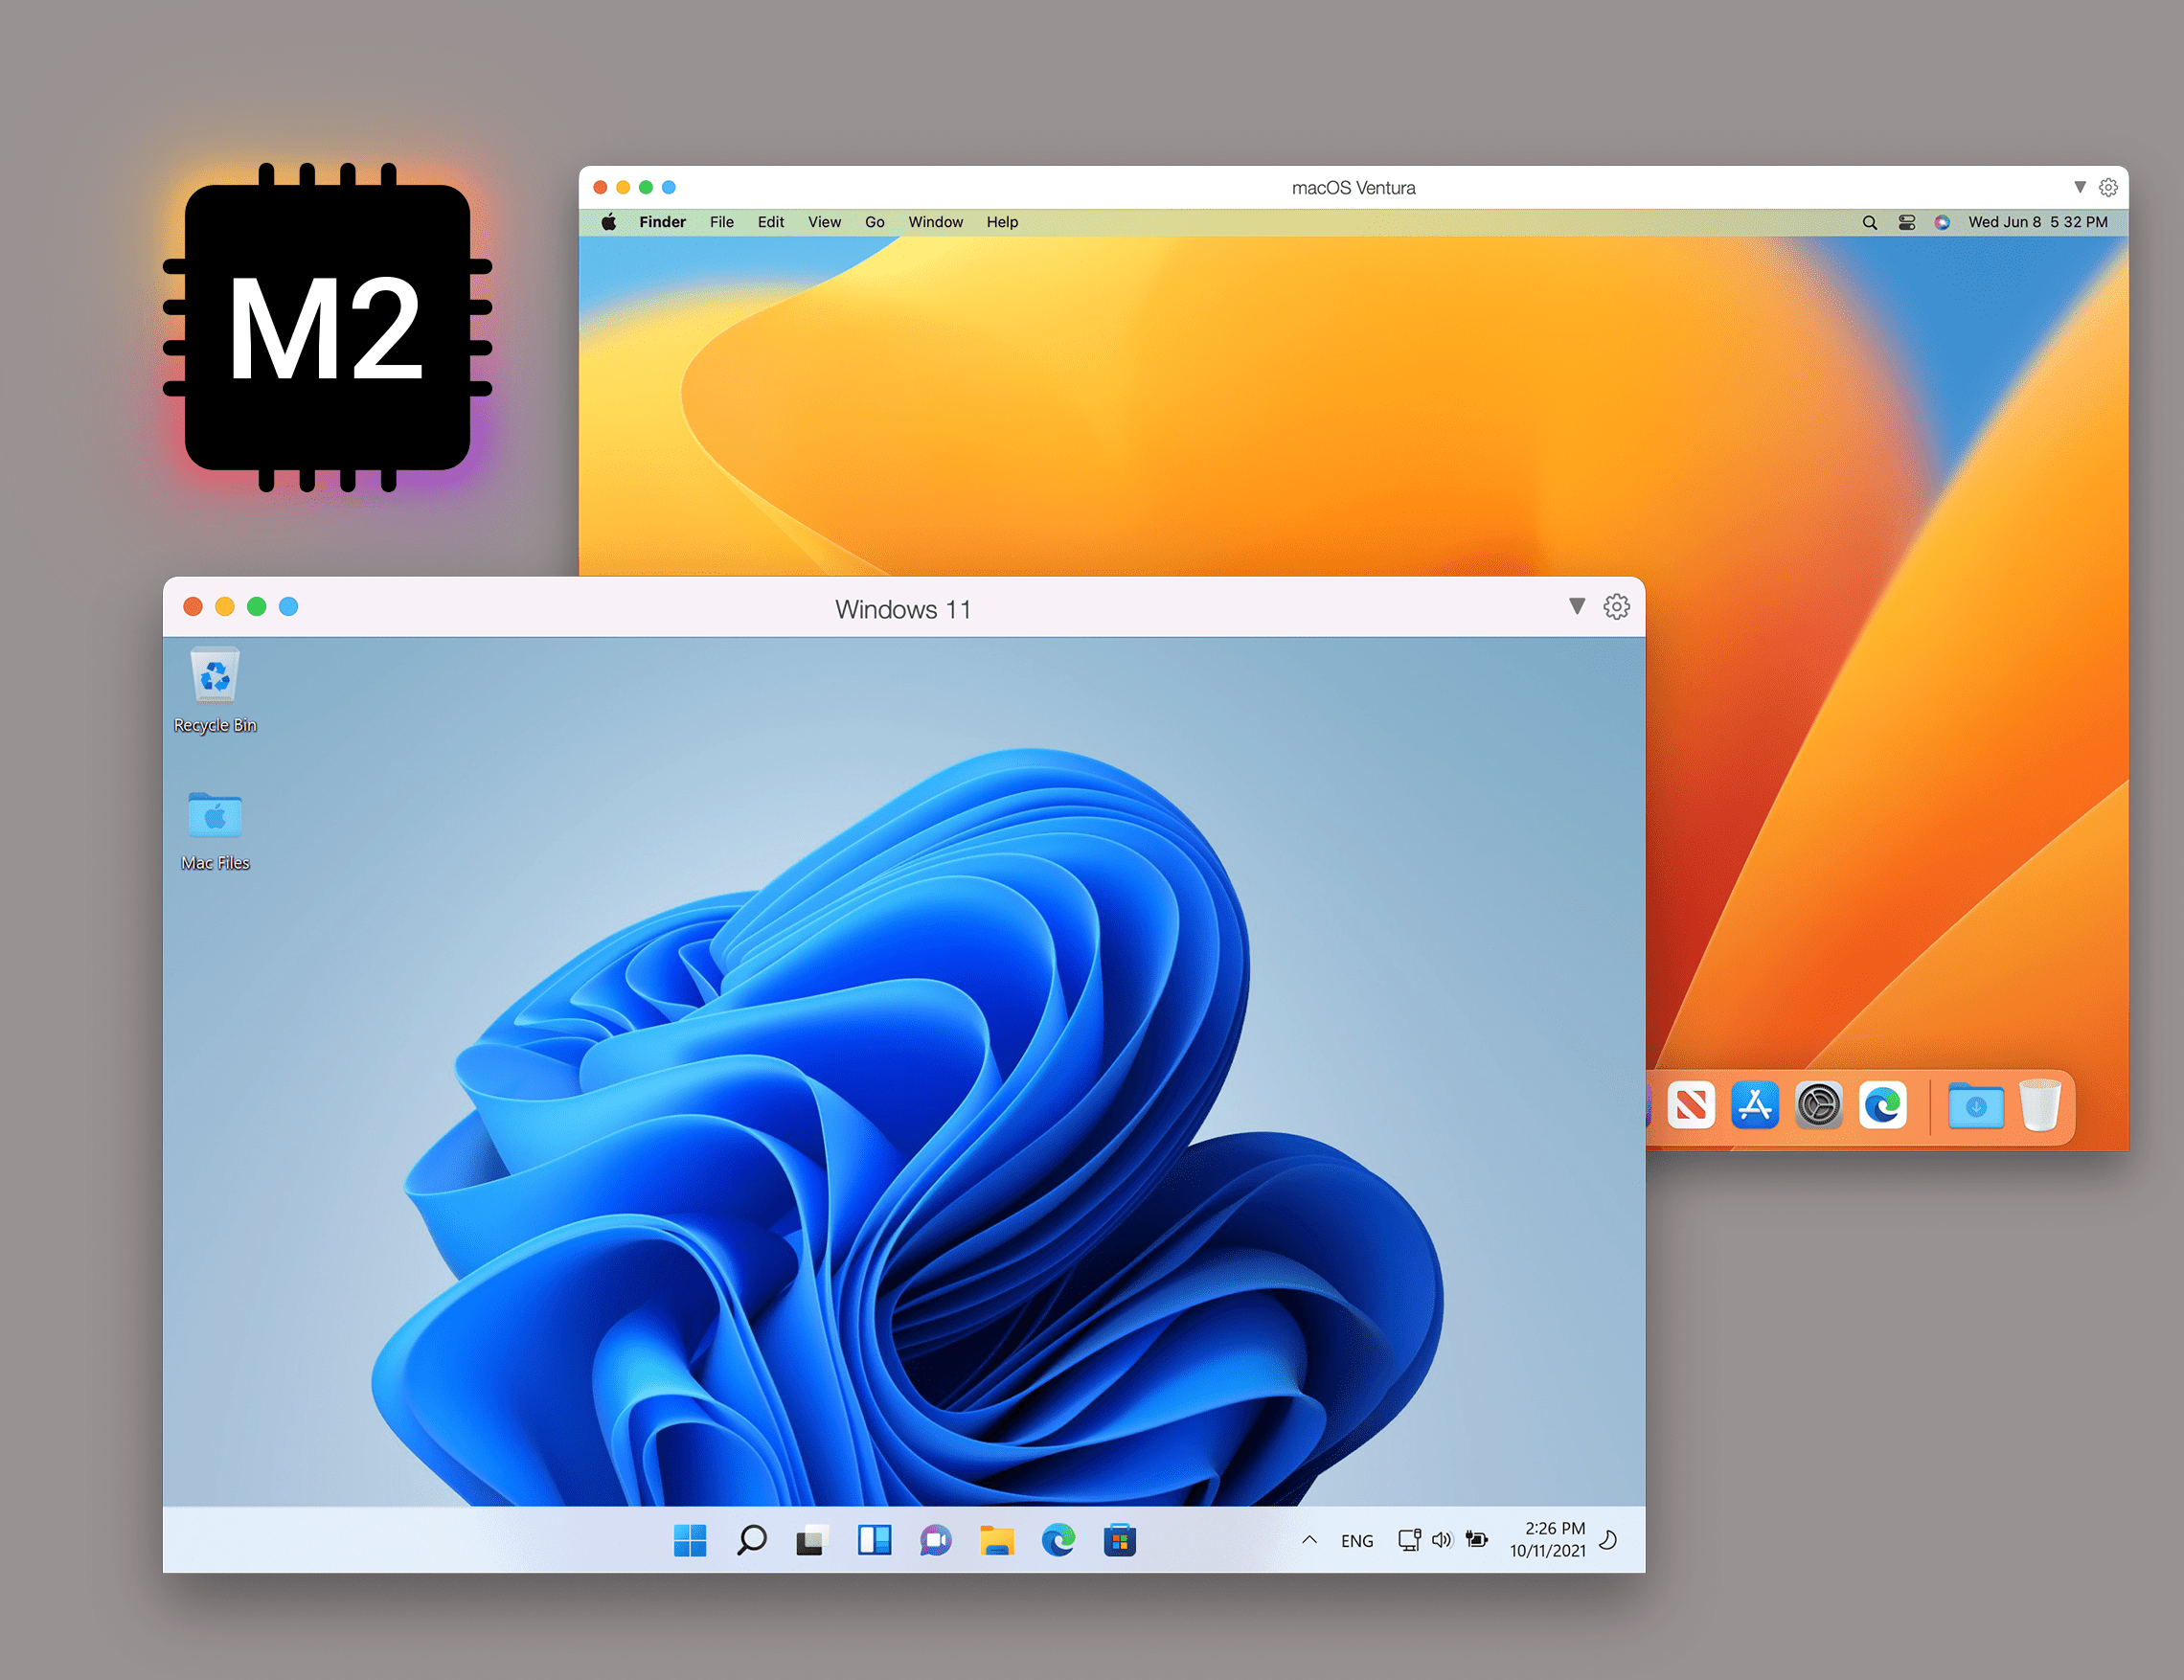Open the Finder menu
Viewport: 2184px width, 1680px height.
[x=662, y=222]
